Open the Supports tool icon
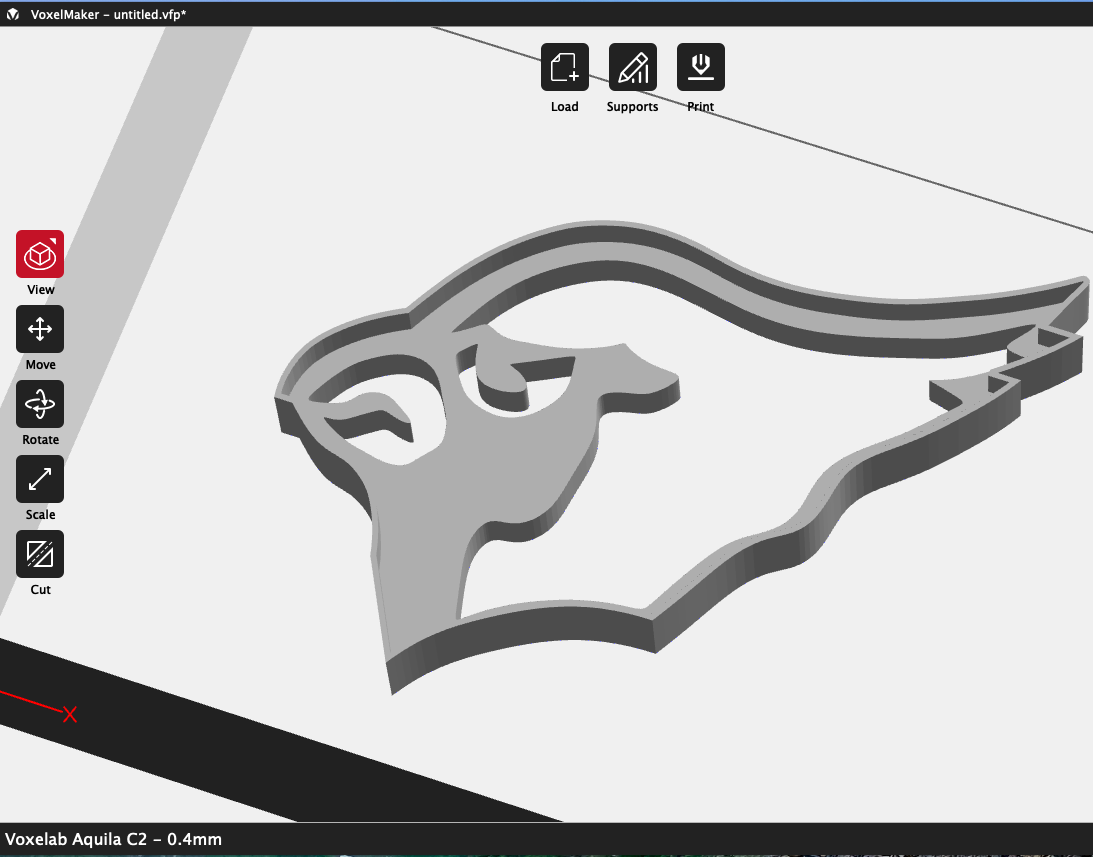 (x=633, y=67)
